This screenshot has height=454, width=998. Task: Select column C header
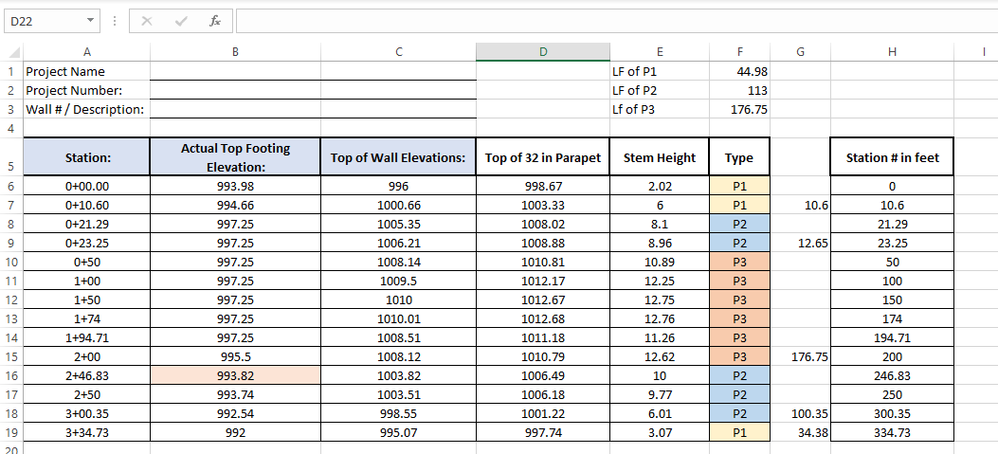pos(398,53)
